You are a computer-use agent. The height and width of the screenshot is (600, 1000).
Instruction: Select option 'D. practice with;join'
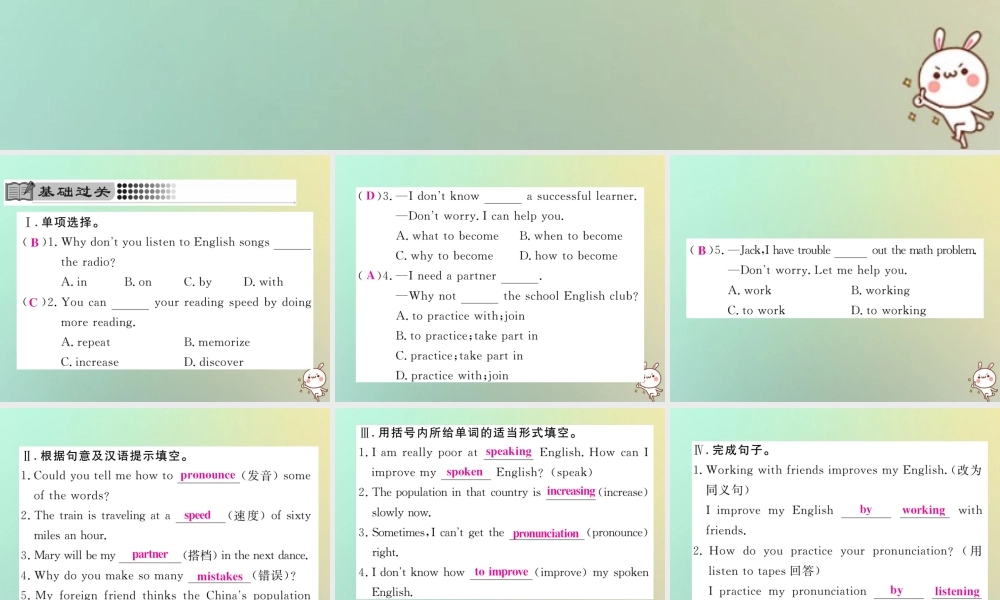click(x=452, y=376)
